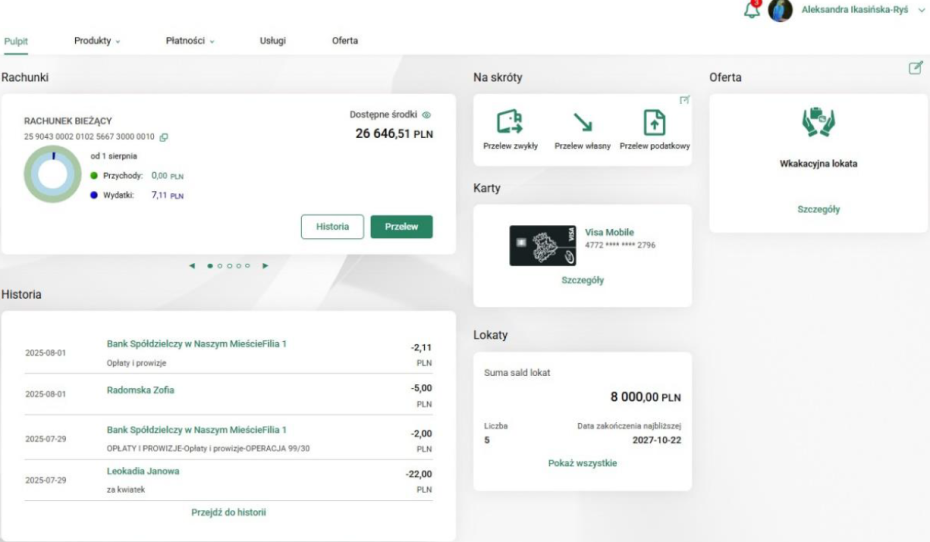Image resolution: width=930 pixels, height=542 pixels.
Task: Expand the Produkty dropdown menu
Action: (x=97, y=41)
